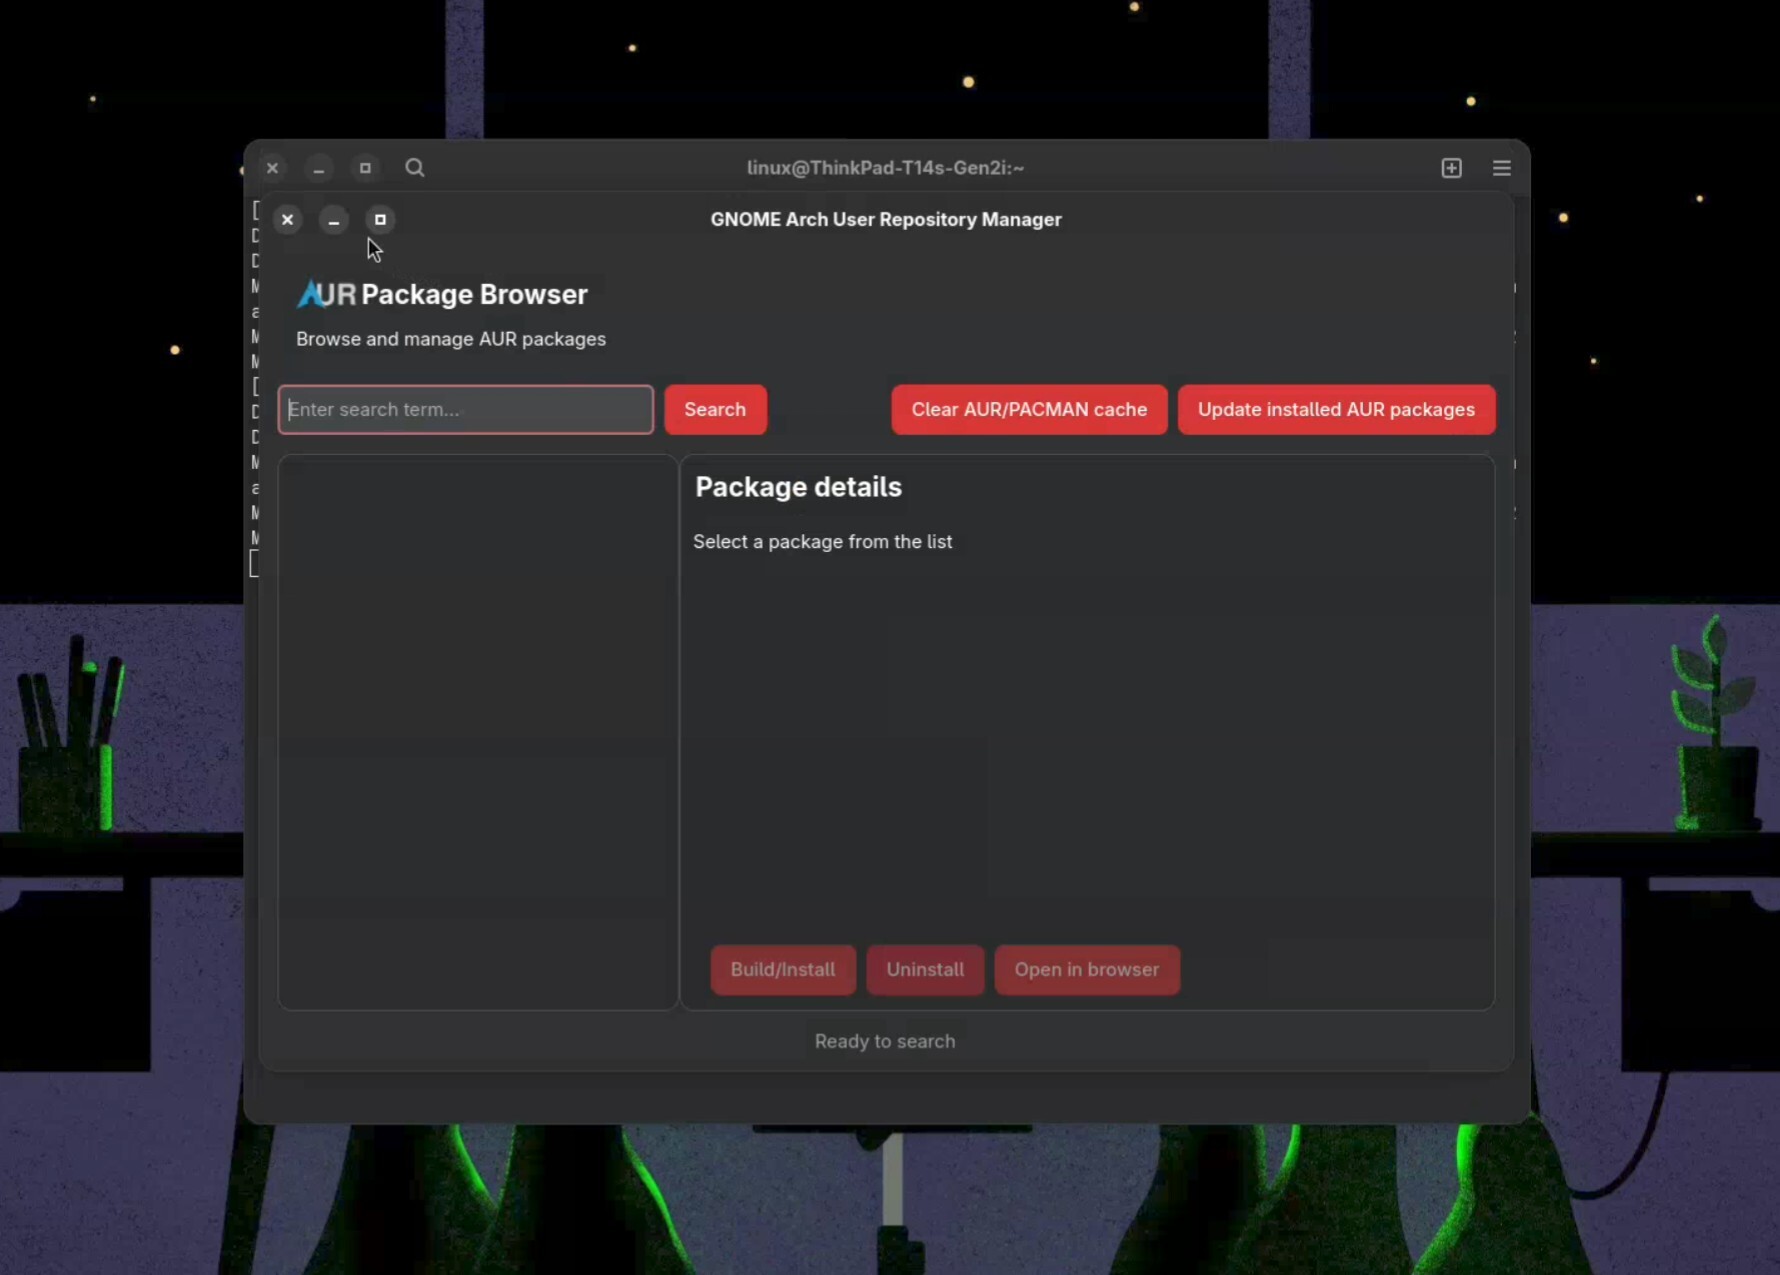
Task: Open the terminal hamburger menu
Action: click(x=1501, y=167)
